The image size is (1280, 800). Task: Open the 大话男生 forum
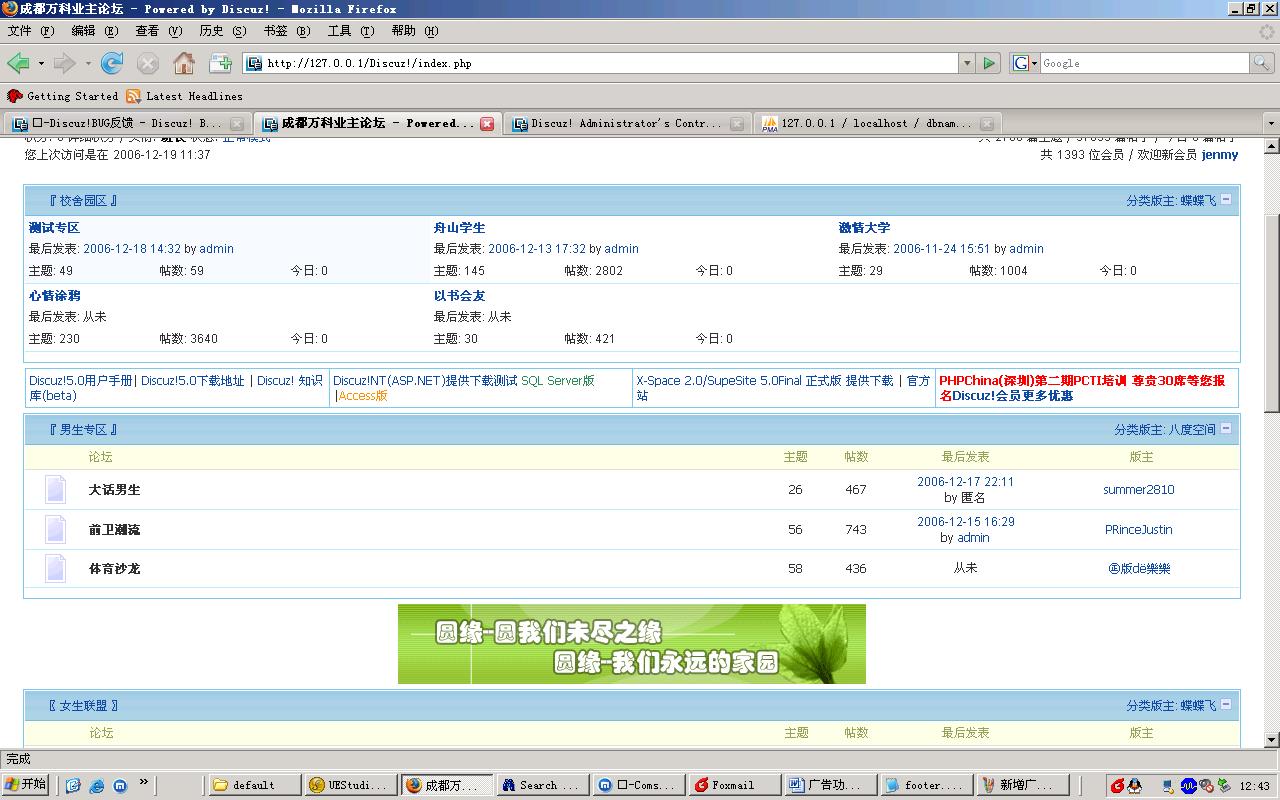(x=114, y=490)
